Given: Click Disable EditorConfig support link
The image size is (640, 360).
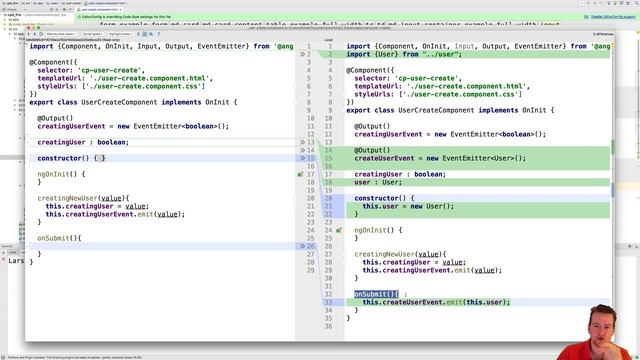Looking at the screenshot, I should point(613,17).
